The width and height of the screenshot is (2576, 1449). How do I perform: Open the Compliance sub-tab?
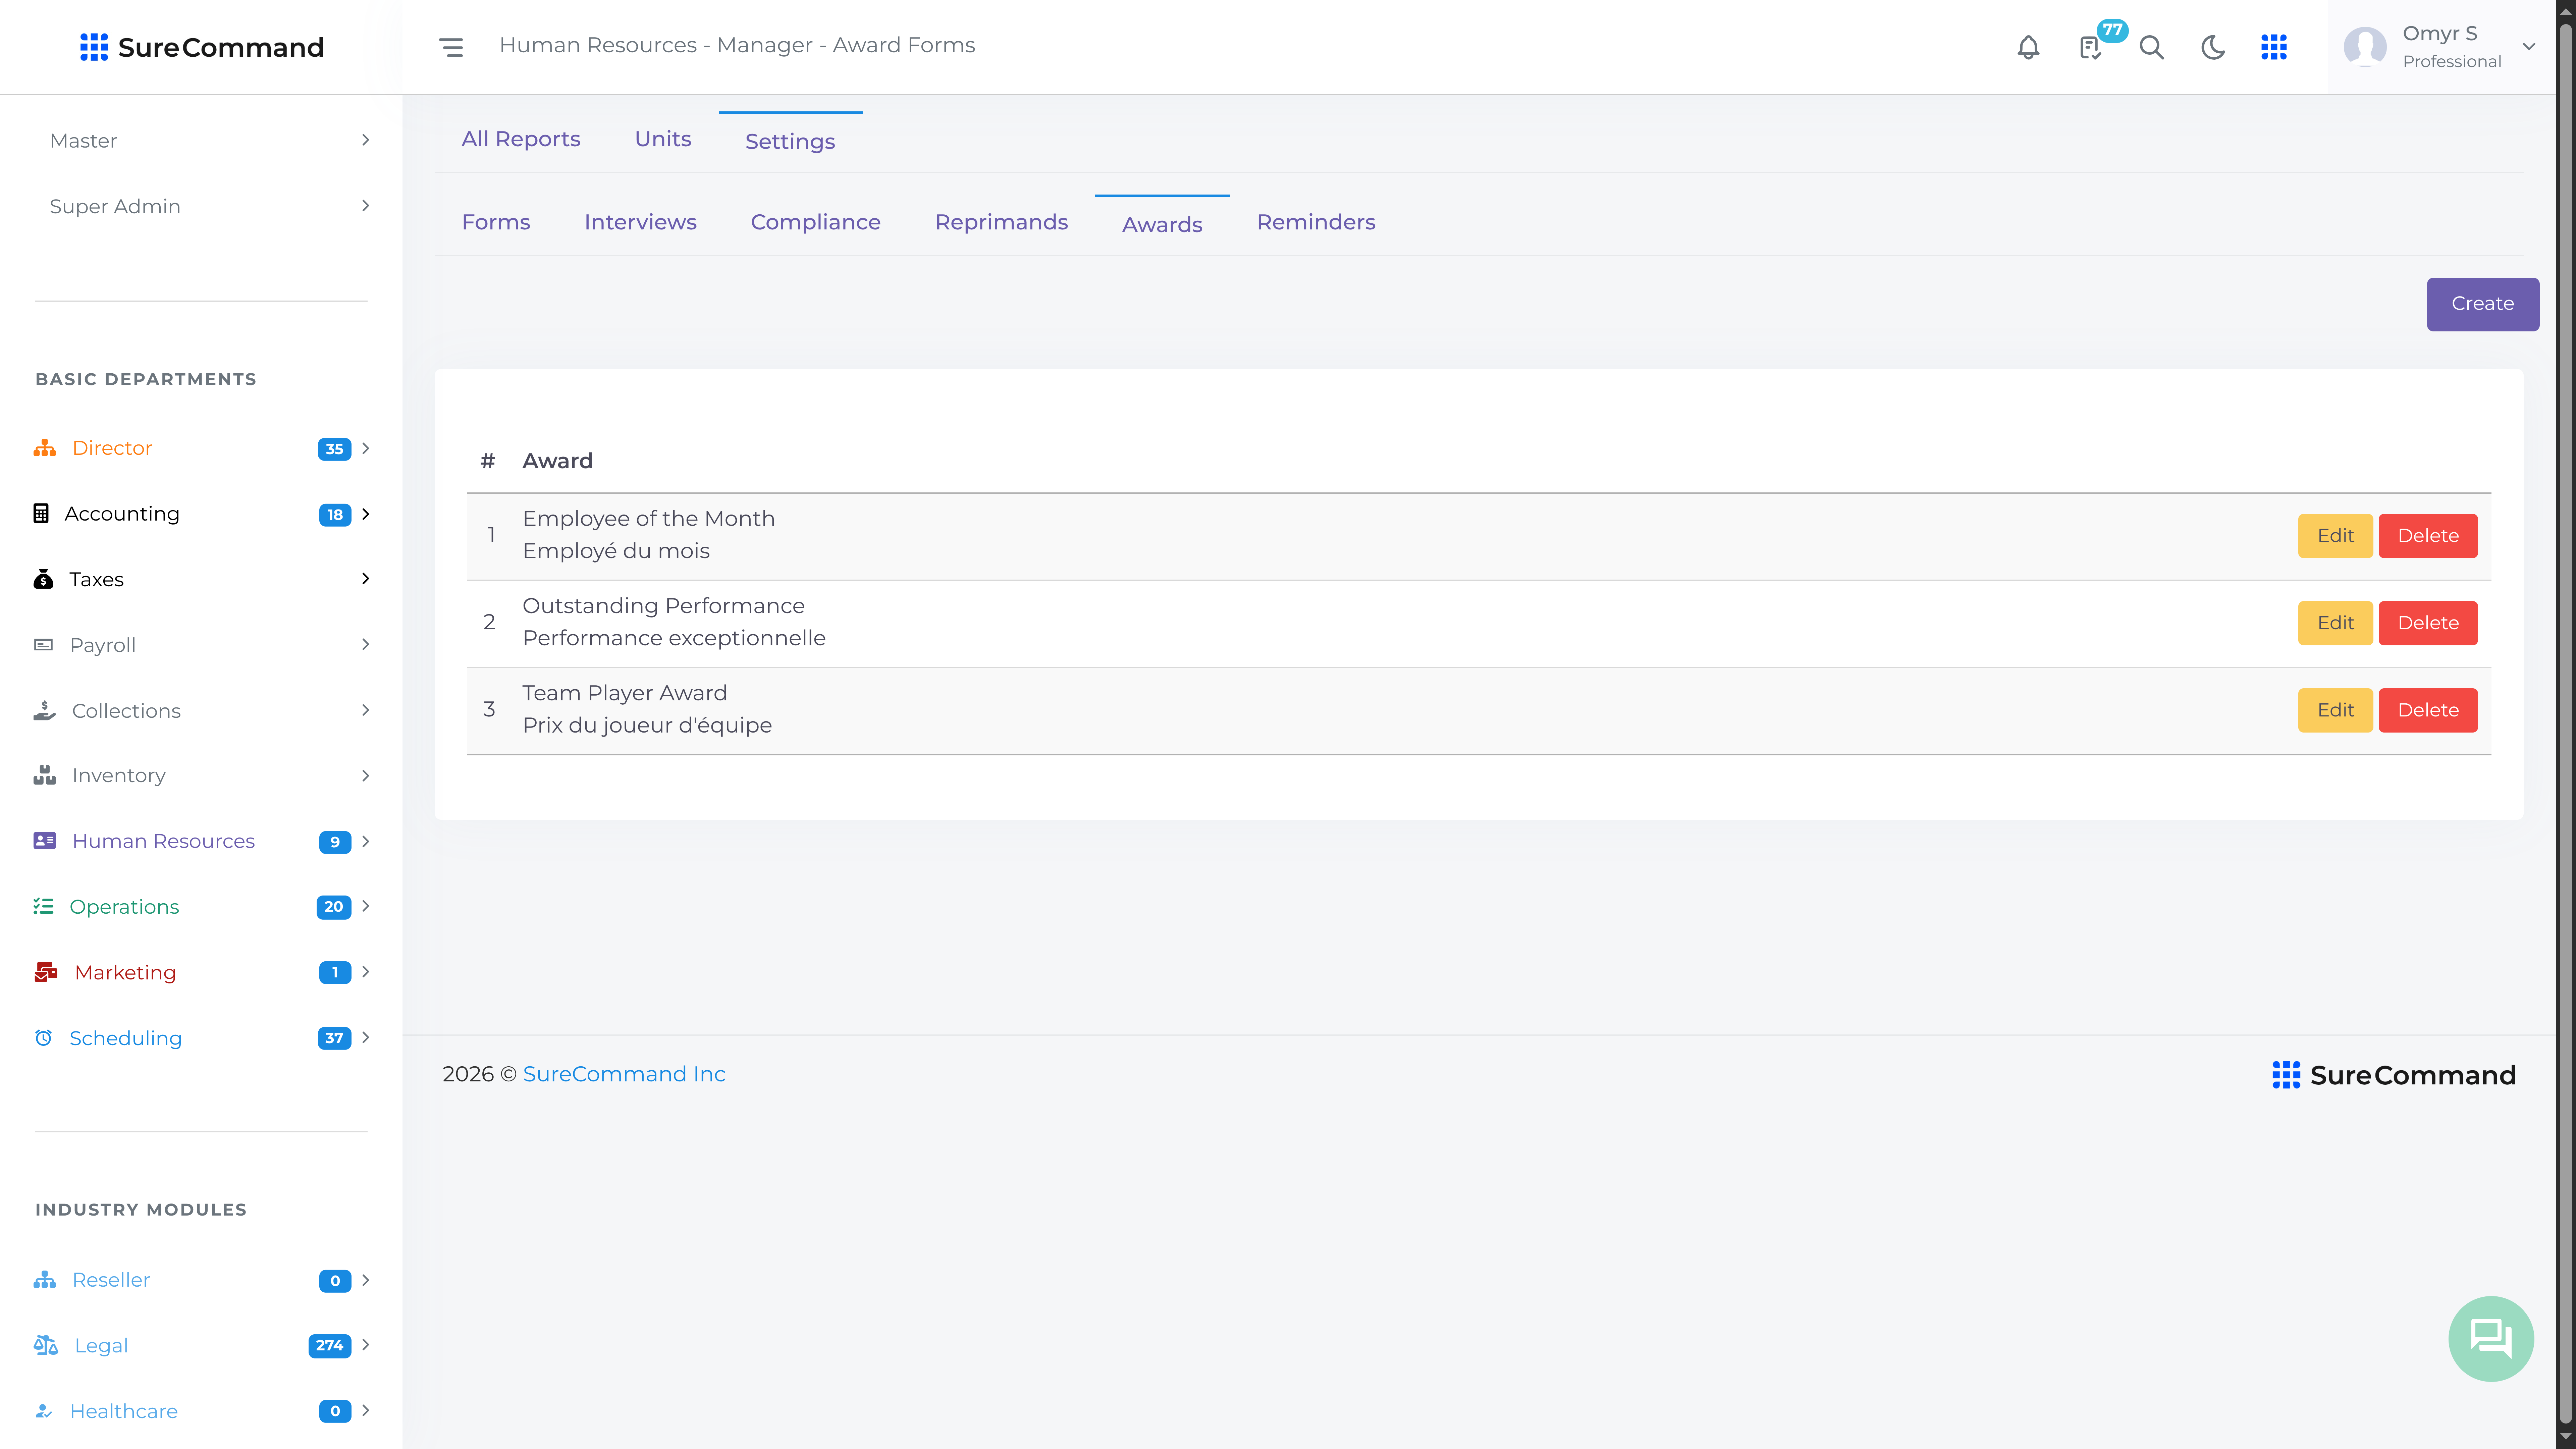816,222
